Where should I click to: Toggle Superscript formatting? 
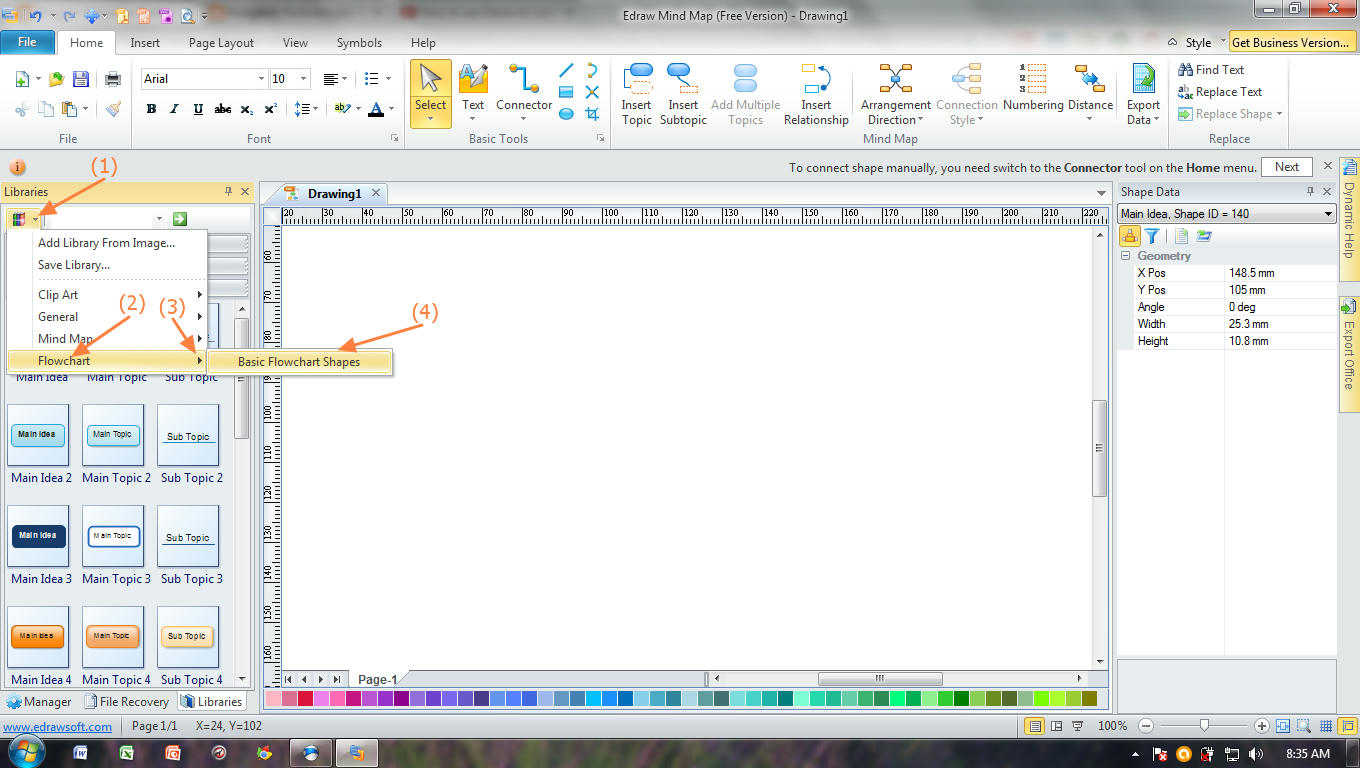tap(271, 109)
